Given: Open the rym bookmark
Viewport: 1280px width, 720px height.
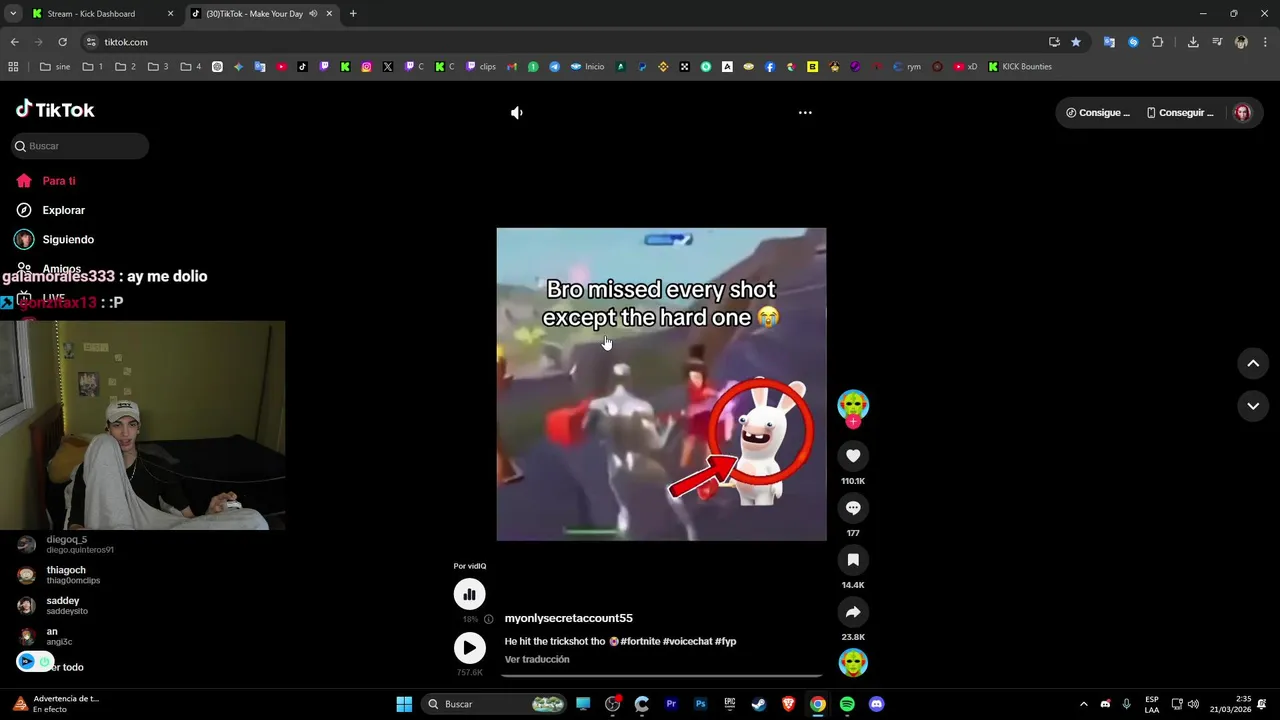Looking at the screenshot, I should pos(907,67).
